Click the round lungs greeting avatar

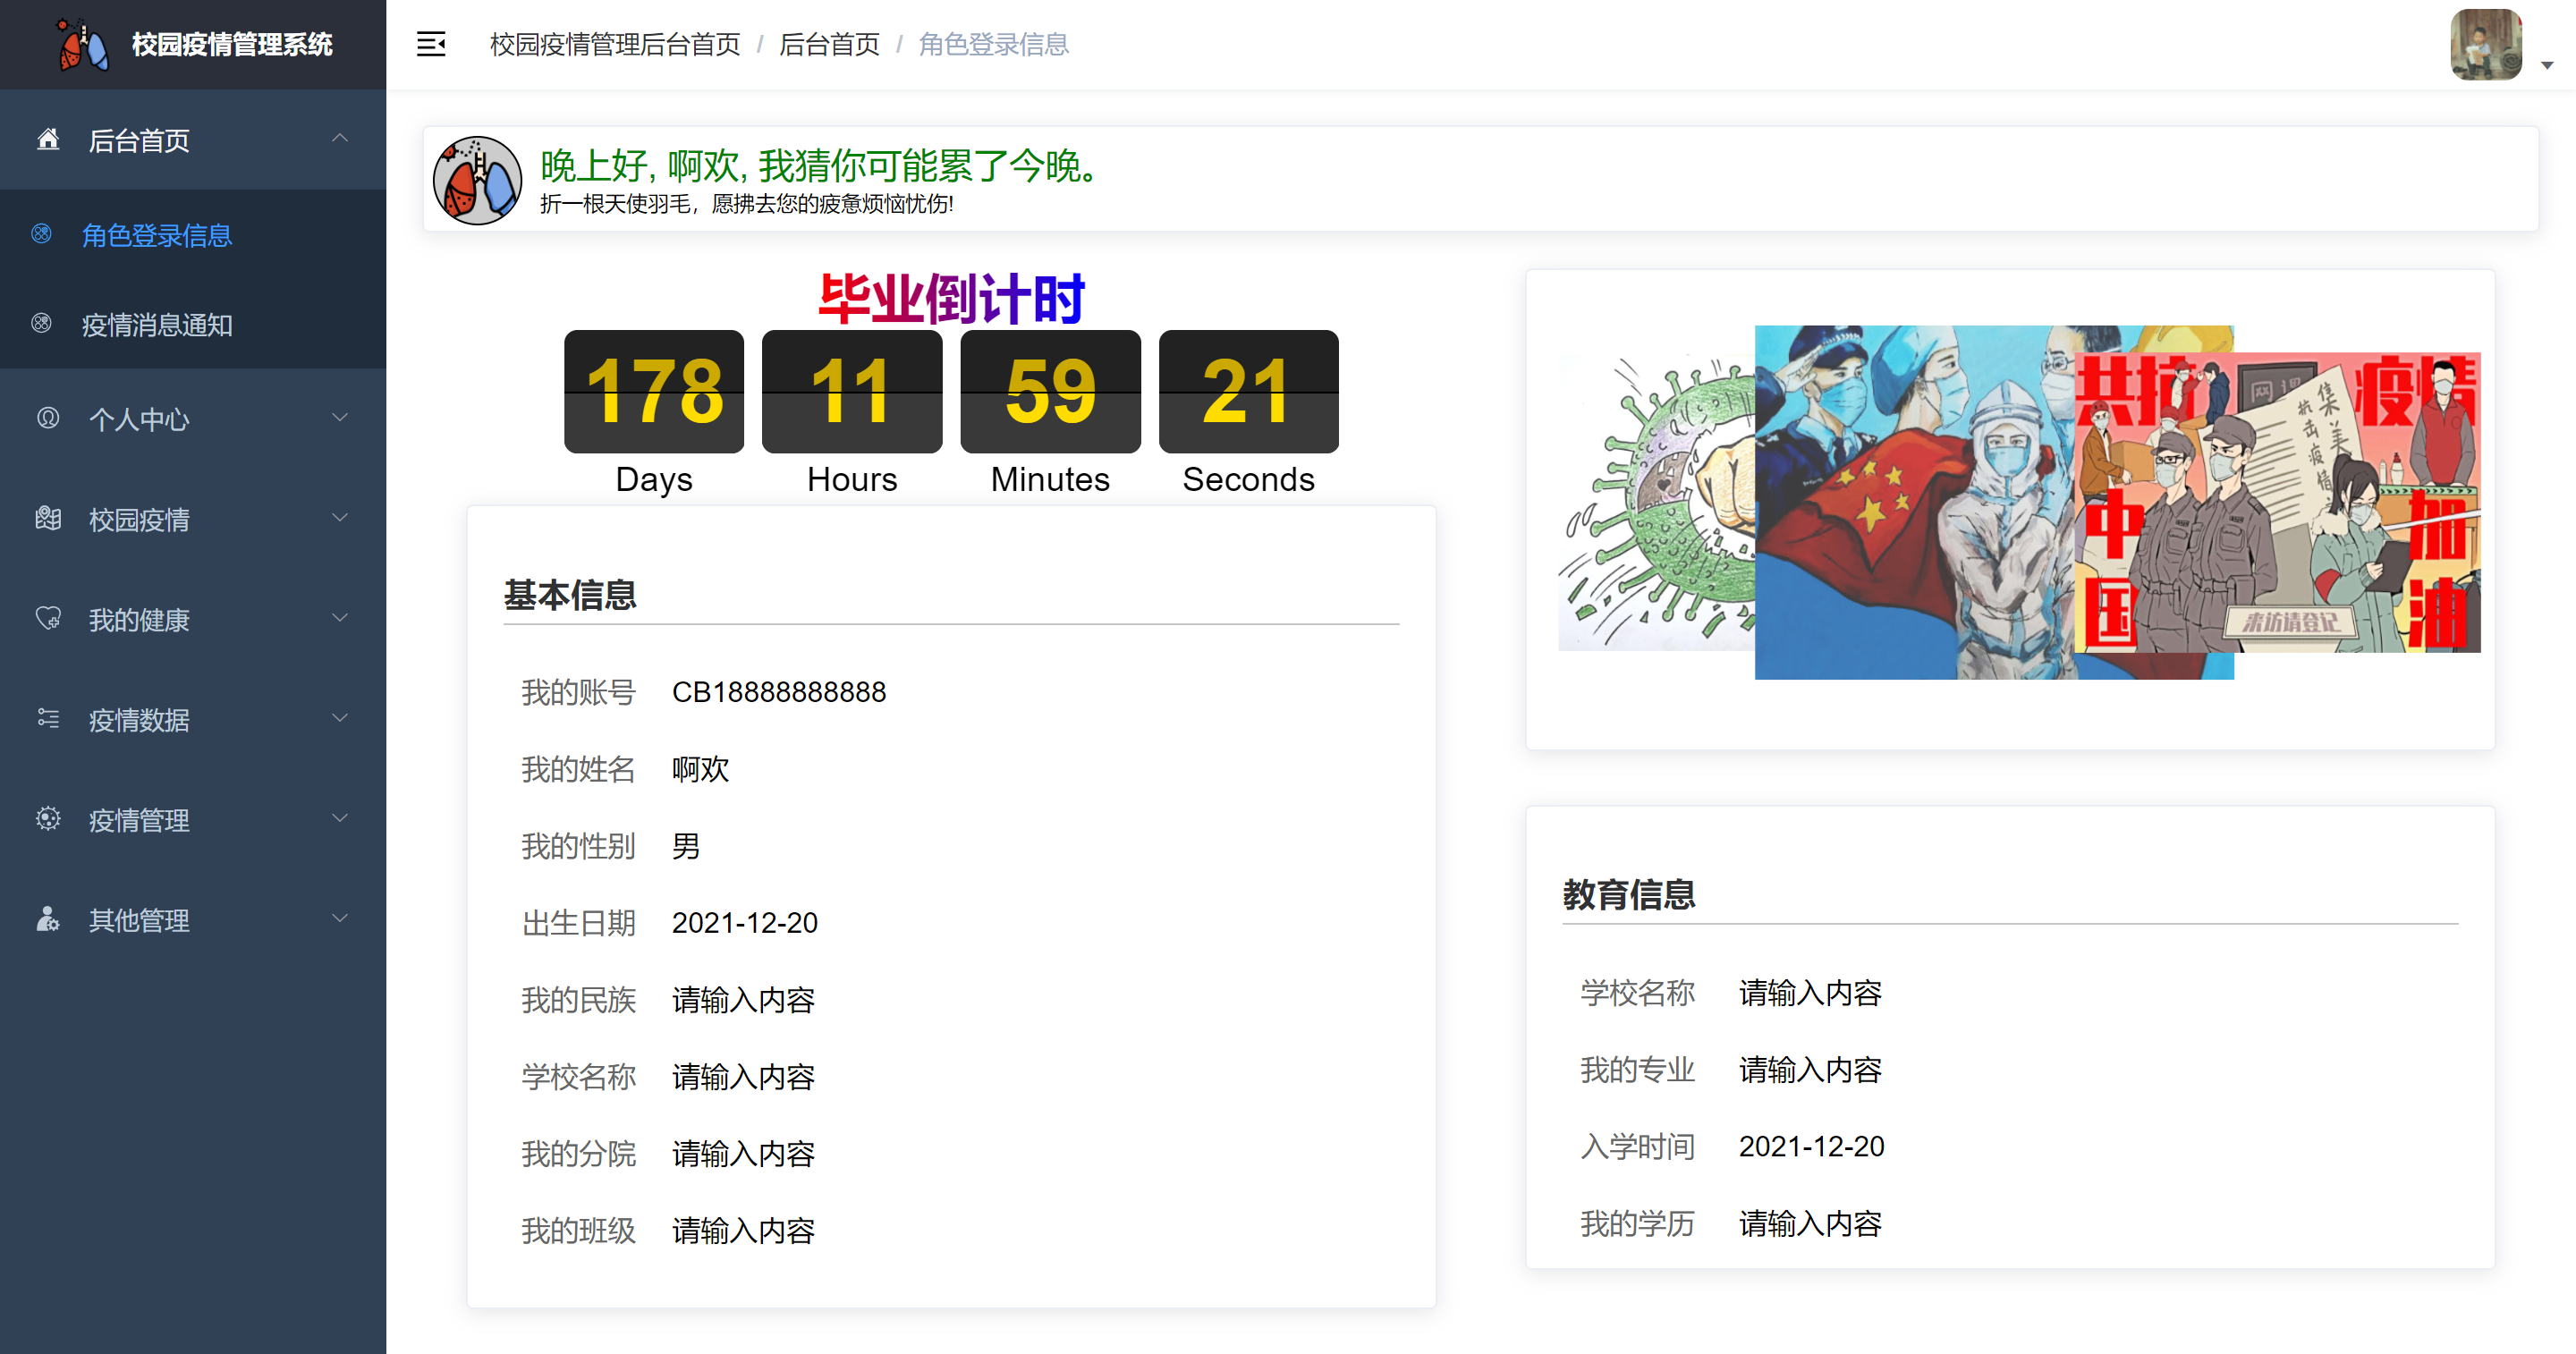point(477,180)
